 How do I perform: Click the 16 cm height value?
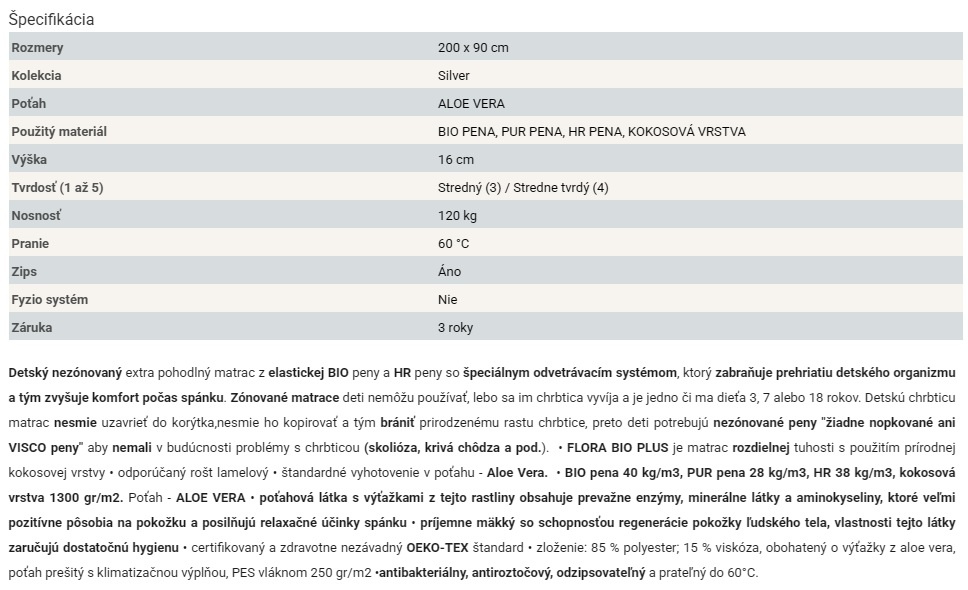[x=456, y=160]
